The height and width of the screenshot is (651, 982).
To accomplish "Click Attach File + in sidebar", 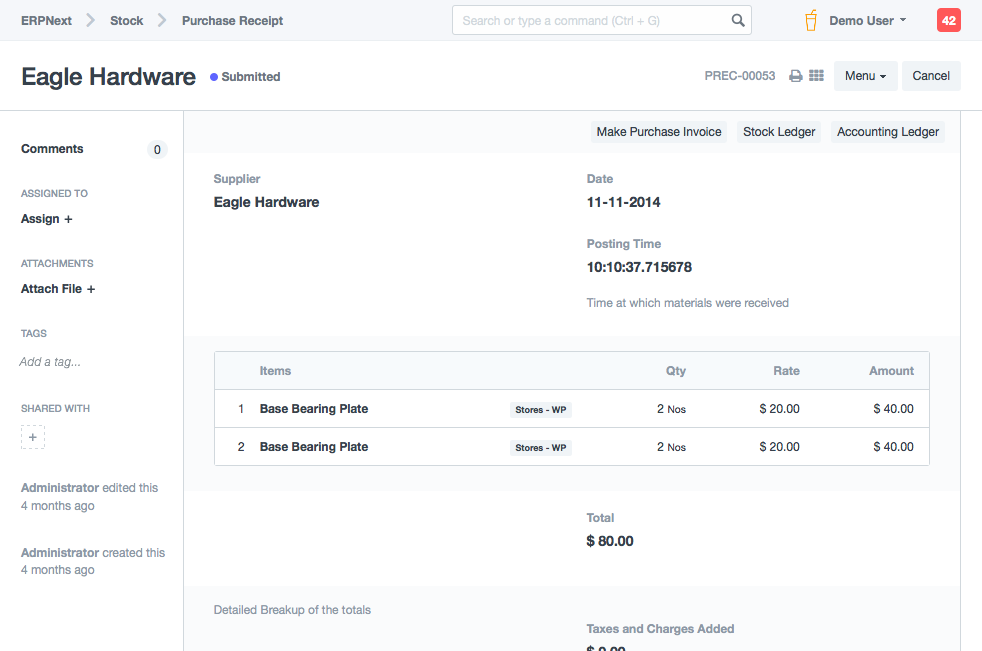I will click(58, 289).
